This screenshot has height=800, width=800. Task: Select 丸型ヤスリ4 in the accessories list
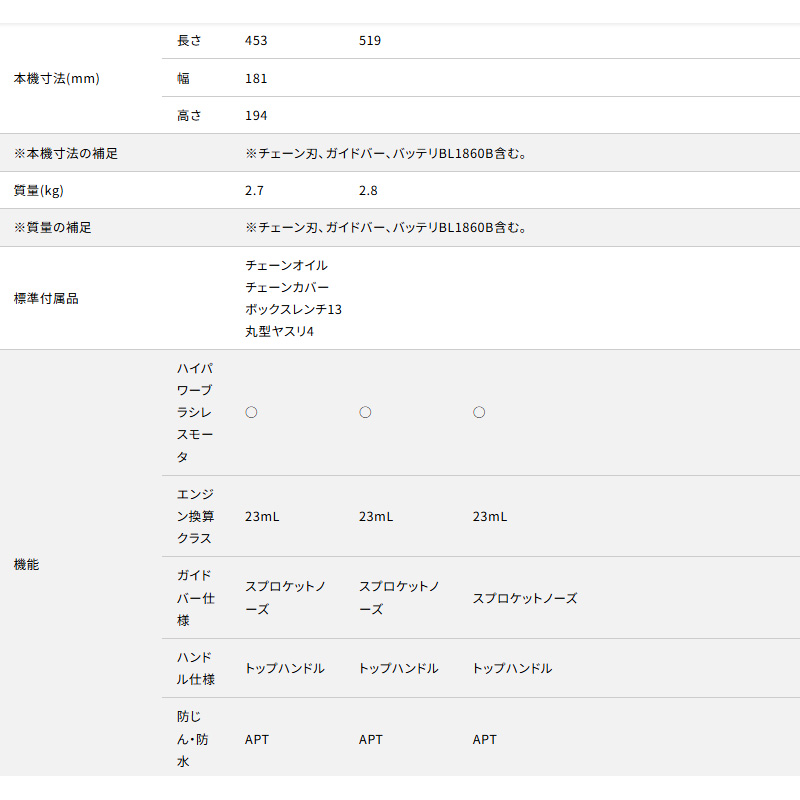279,332
